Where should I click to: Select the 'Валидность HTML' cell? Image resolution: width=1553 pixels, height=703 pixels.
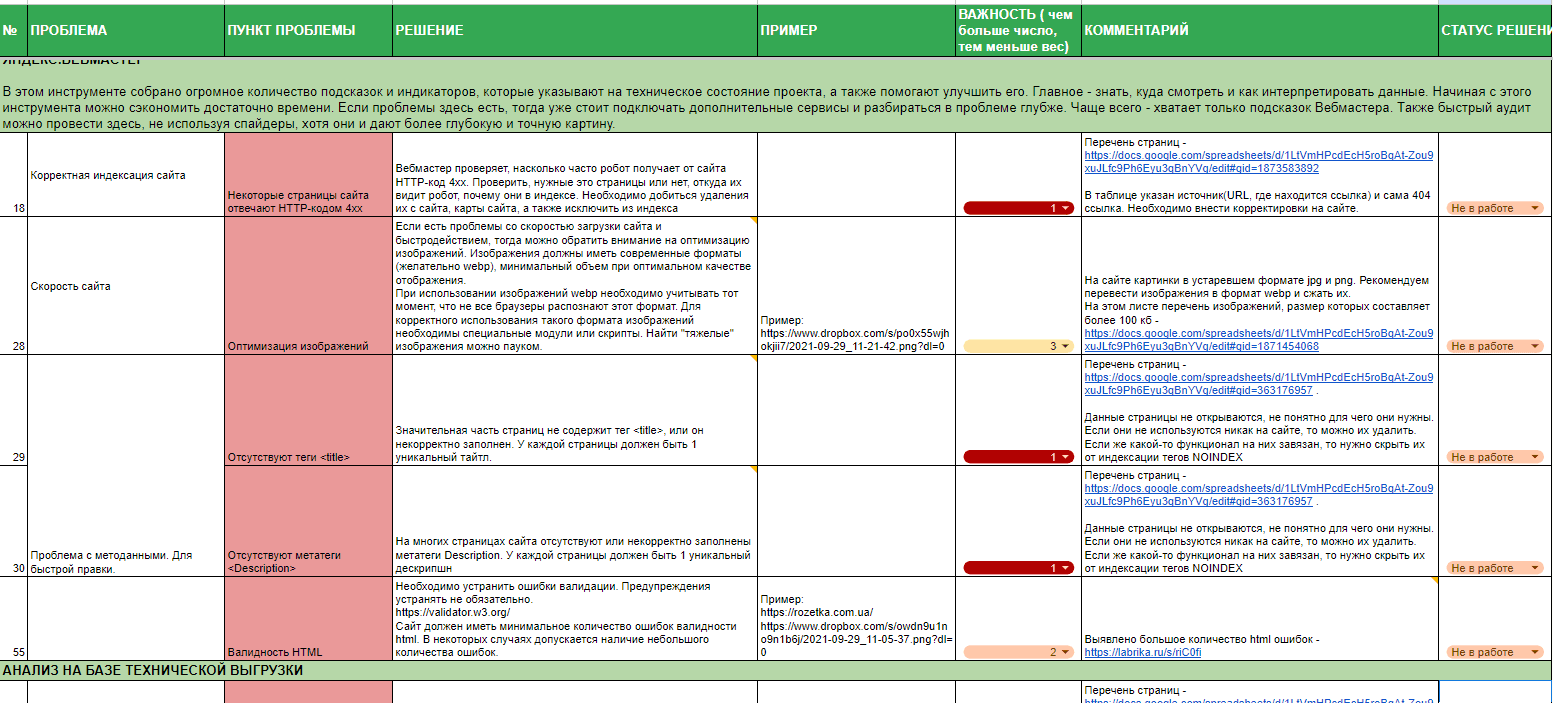tap(308, 619)
